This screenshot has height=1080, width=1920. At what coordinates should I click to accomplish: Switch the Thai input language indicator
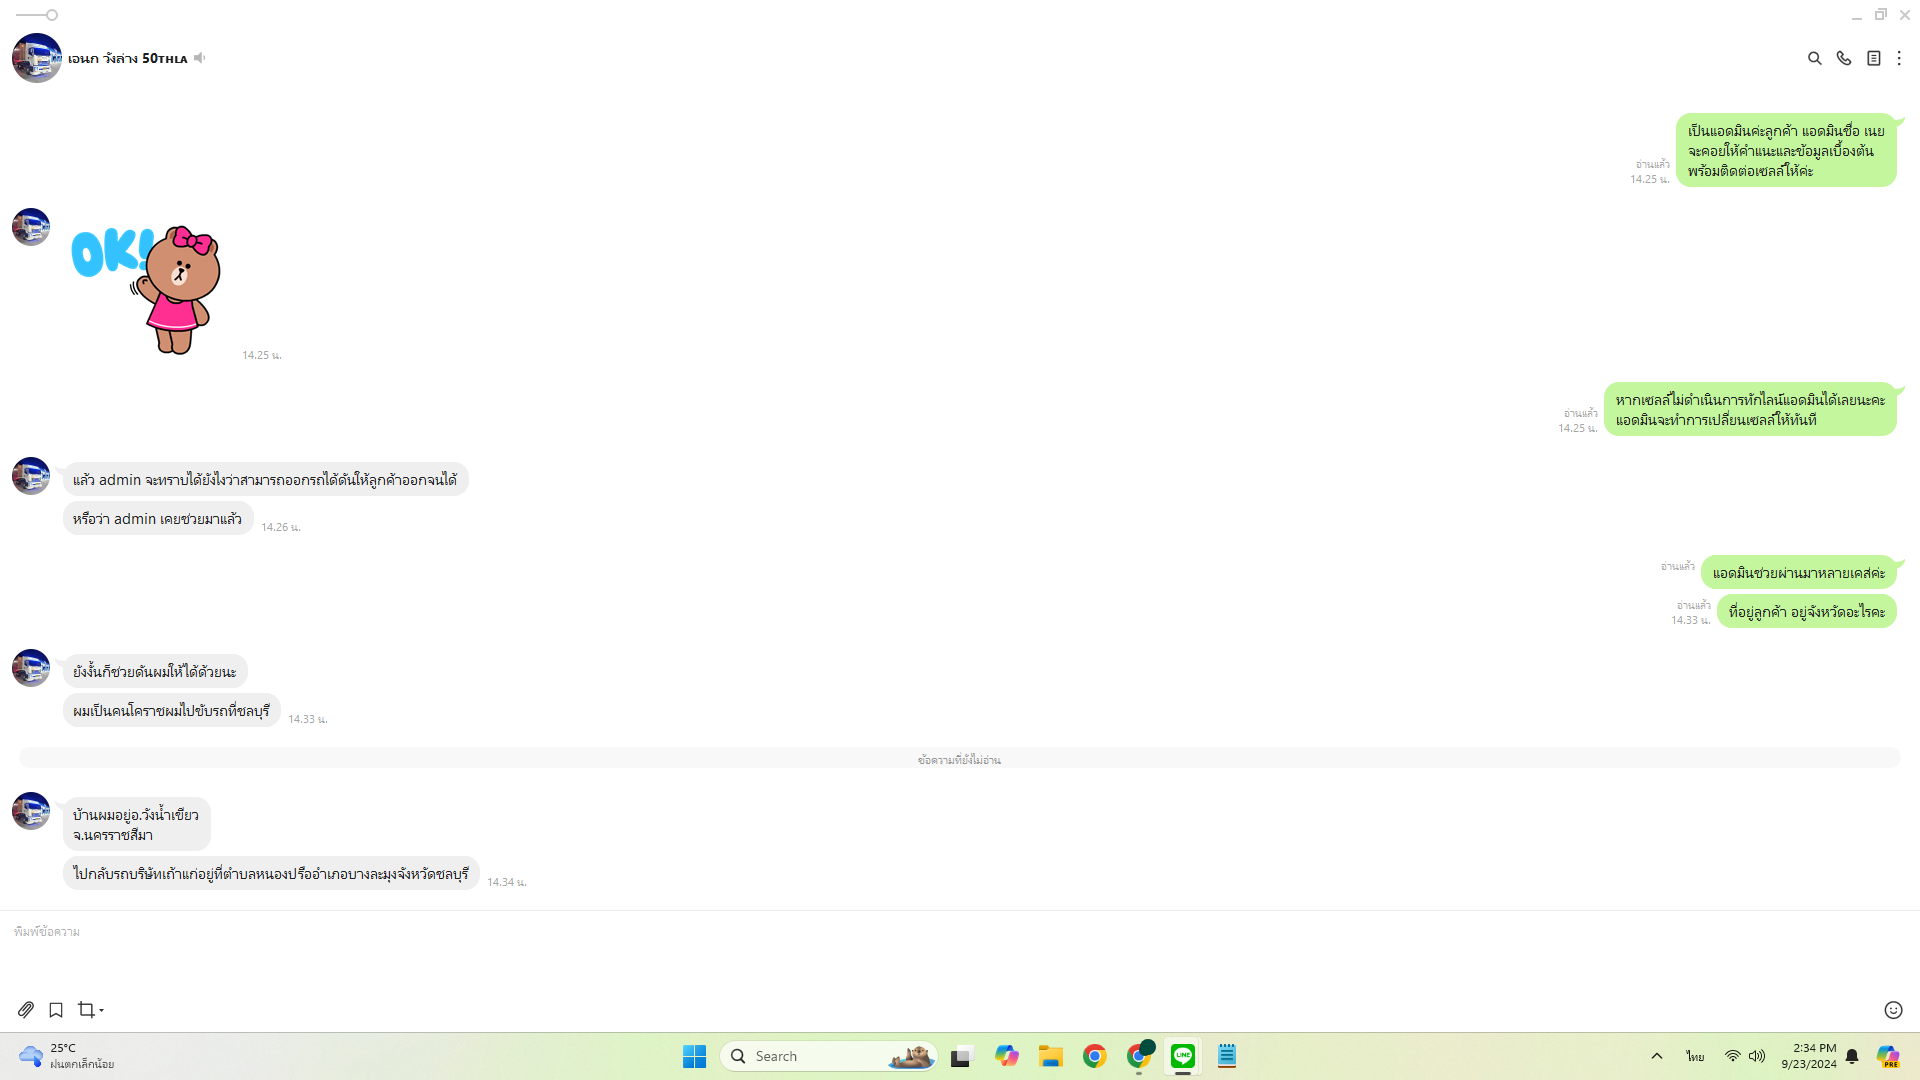(x=1695, y=1056)
